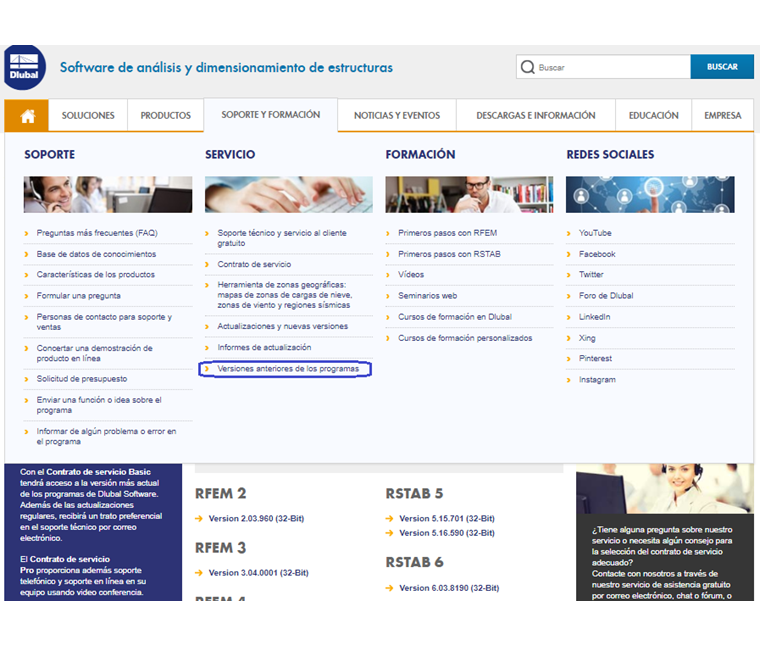
Task: Open Versiones anteriores de los programas
Action: click(x=288, y=369)
